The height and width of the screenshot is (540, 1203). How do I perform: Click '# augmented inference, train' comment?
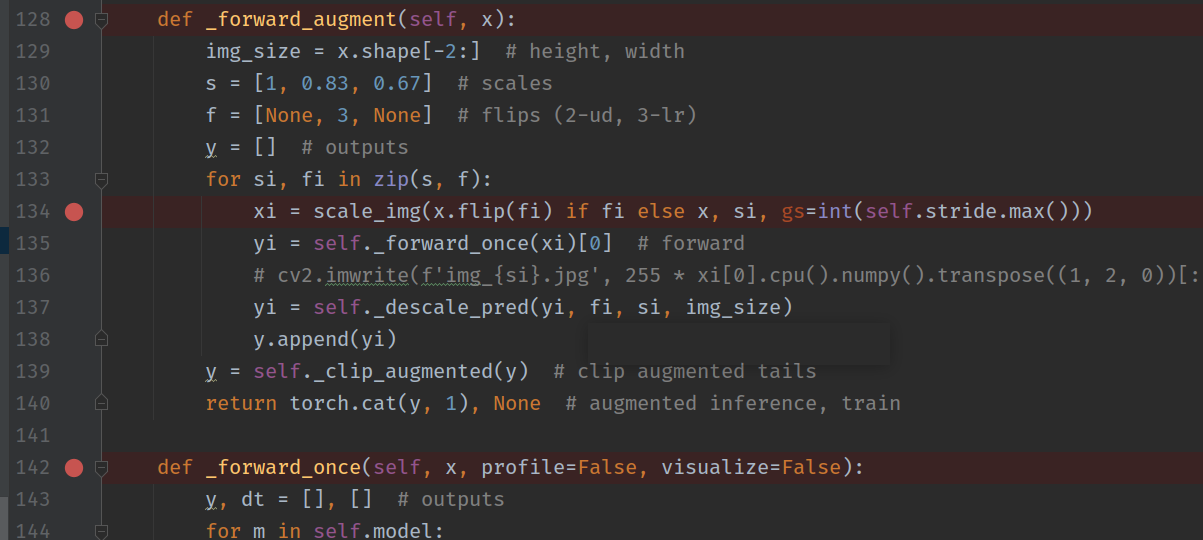pyautogui.click(x=733, y=403)
